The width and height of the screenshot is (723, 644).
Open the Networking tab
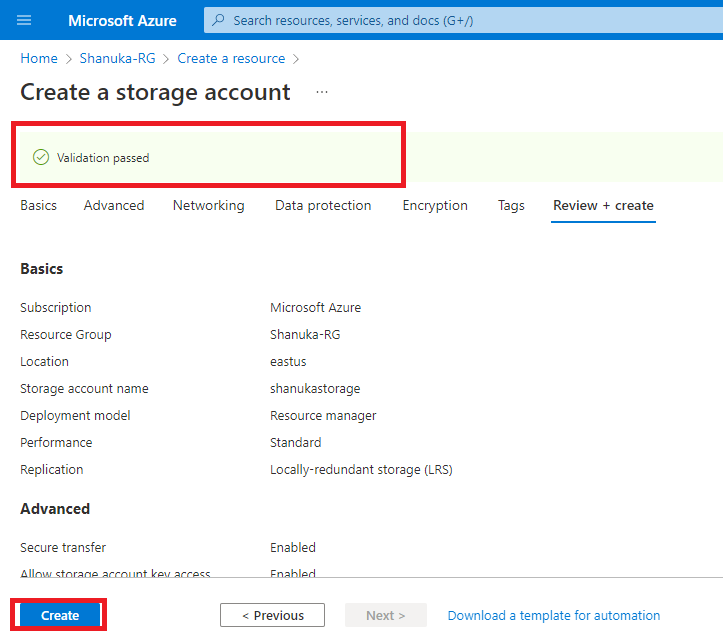coord(208,205)
